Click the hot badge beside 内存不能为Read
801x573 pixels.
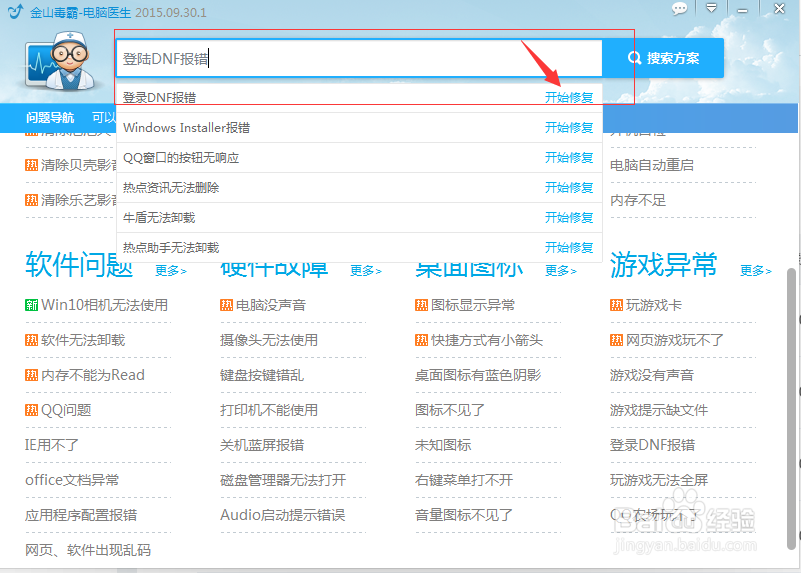tap(31, 375)
